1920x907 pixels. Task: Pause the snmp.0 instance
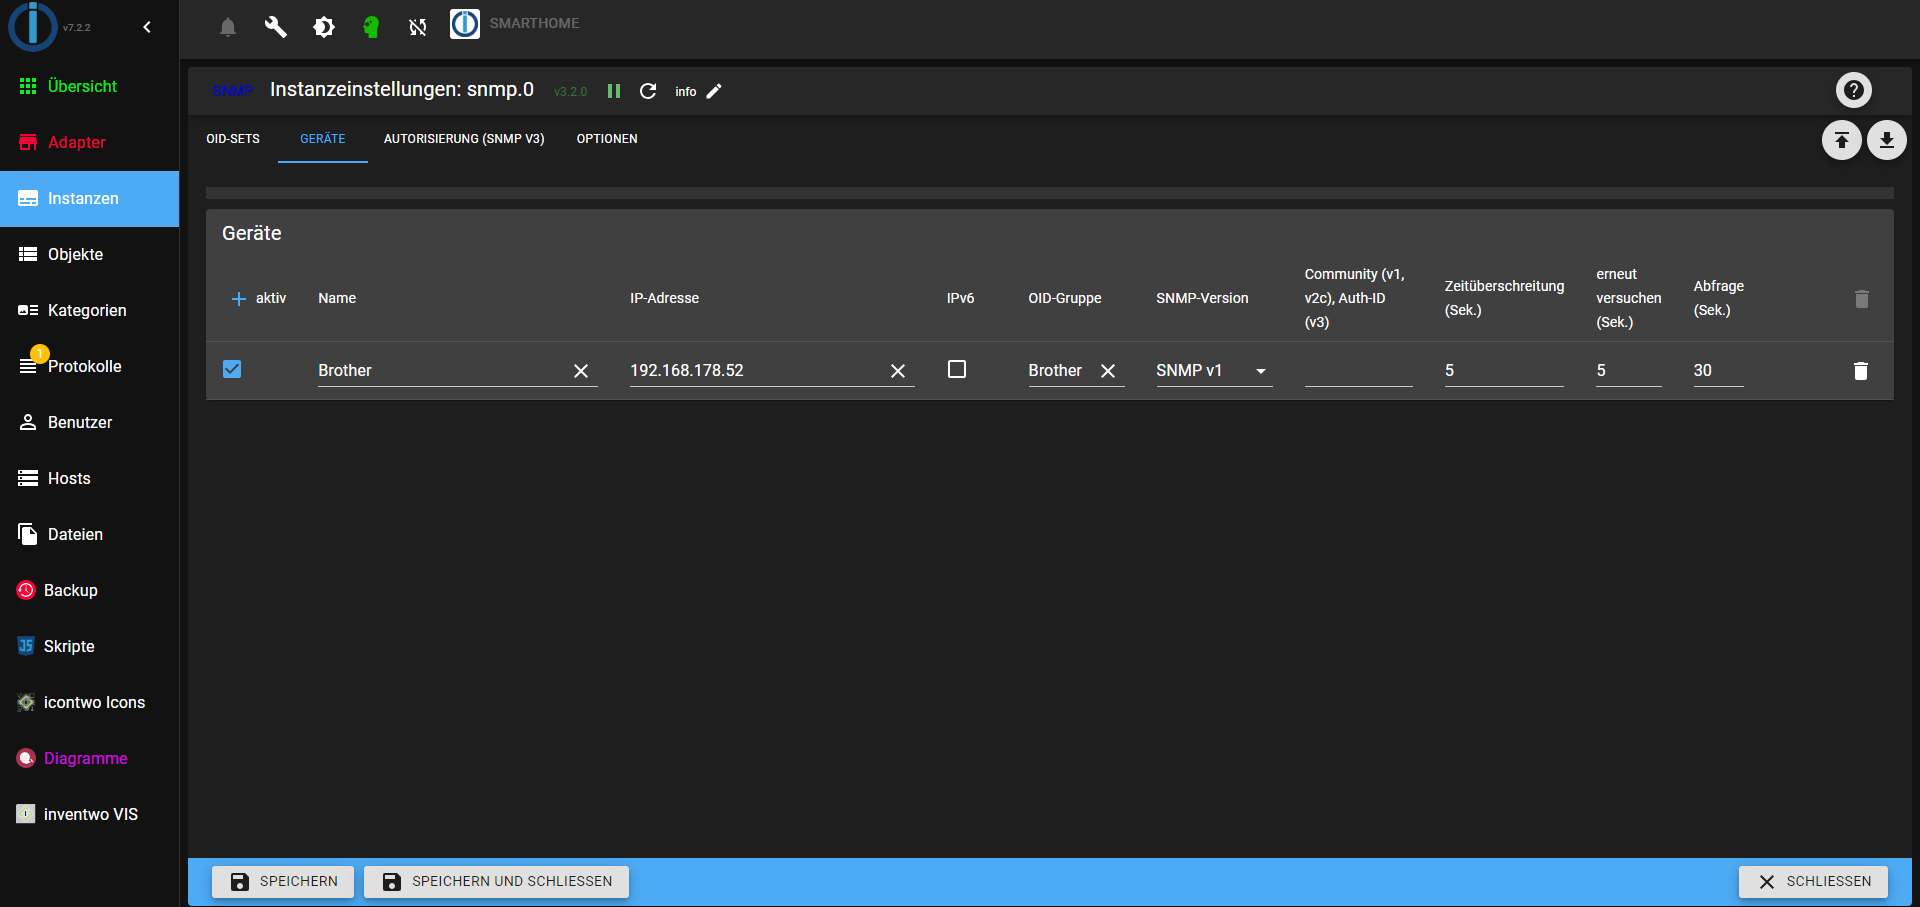click(x=614, y=91)
